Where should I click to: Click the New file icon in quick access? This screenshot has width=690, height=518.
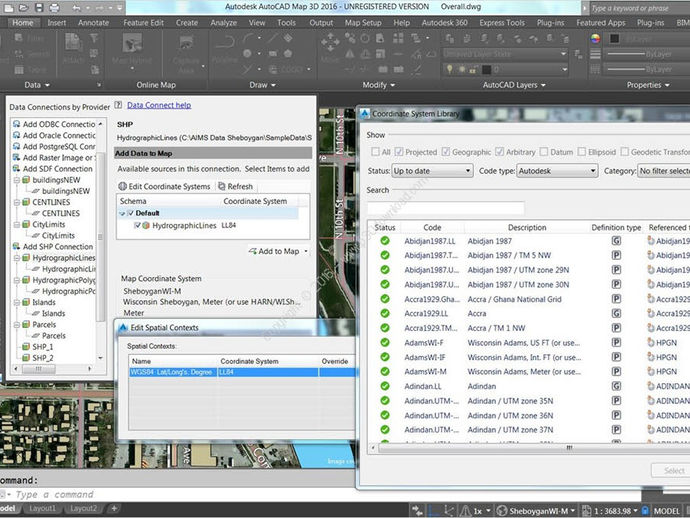click(x=9, y=7)
